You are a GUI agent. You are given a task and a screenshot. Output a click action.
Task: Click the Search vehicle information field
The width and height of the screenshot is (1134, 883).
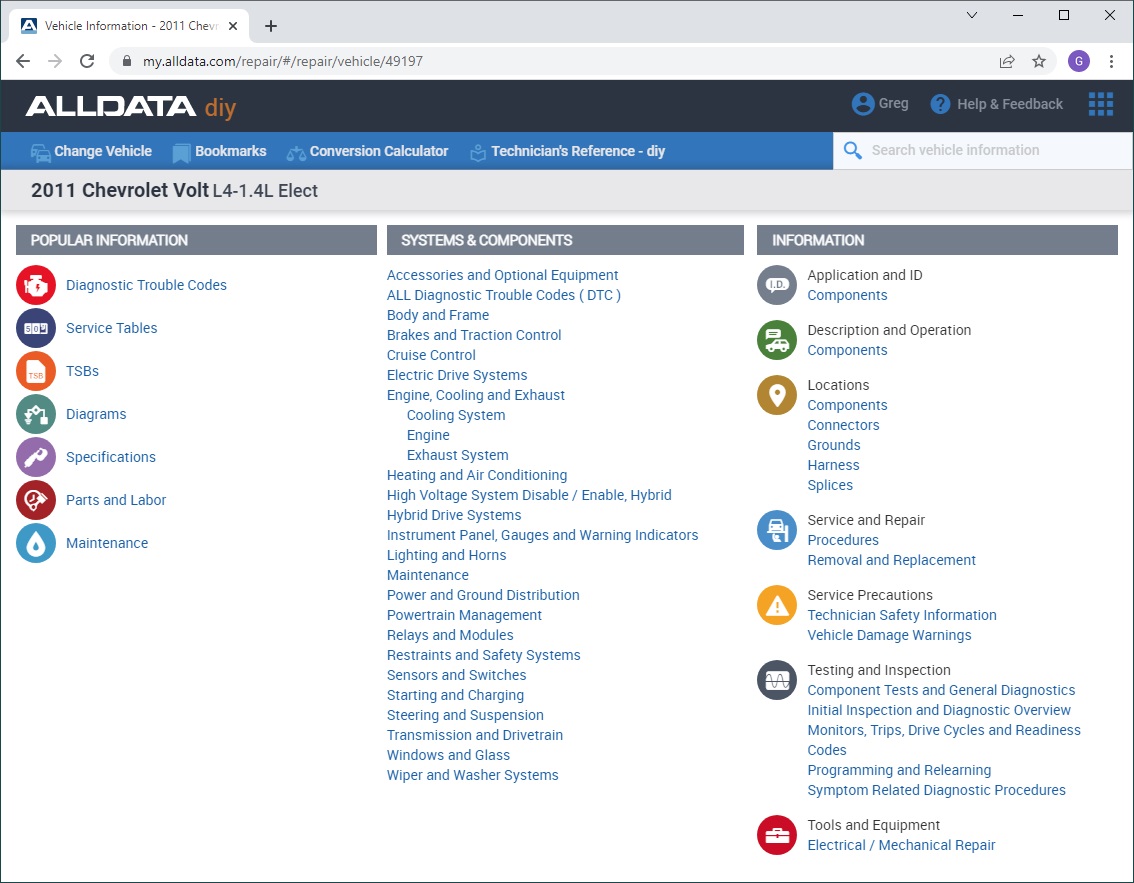(x=980, y=151)
